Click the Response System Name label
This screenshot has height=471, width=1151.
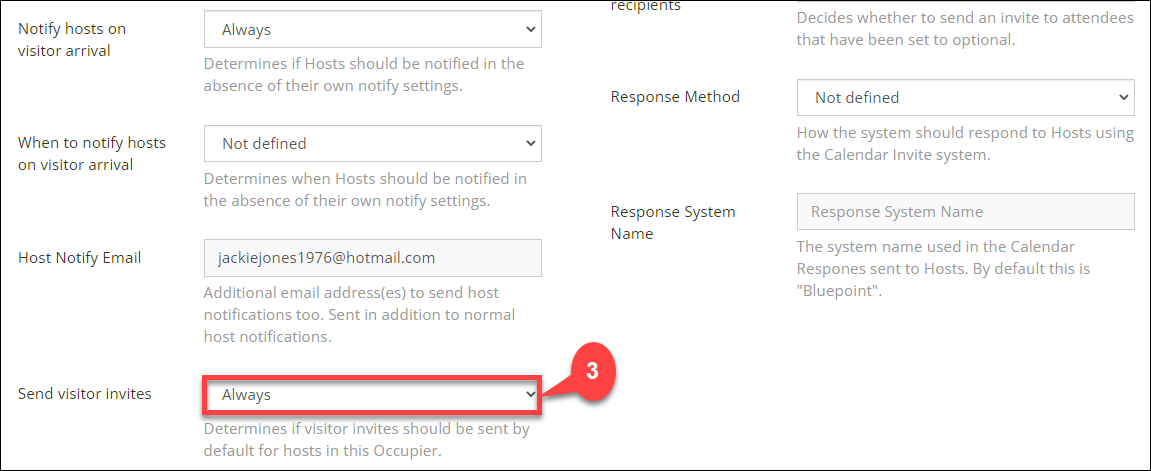(x=673, y=223)
